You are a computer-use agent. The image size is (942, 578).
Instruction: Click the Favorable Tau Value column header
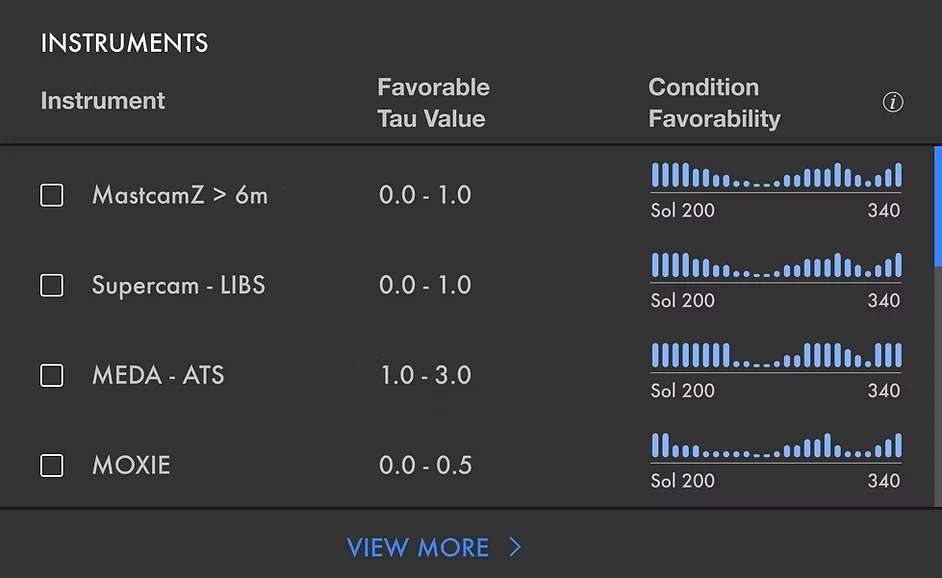[x=433, y=103]
